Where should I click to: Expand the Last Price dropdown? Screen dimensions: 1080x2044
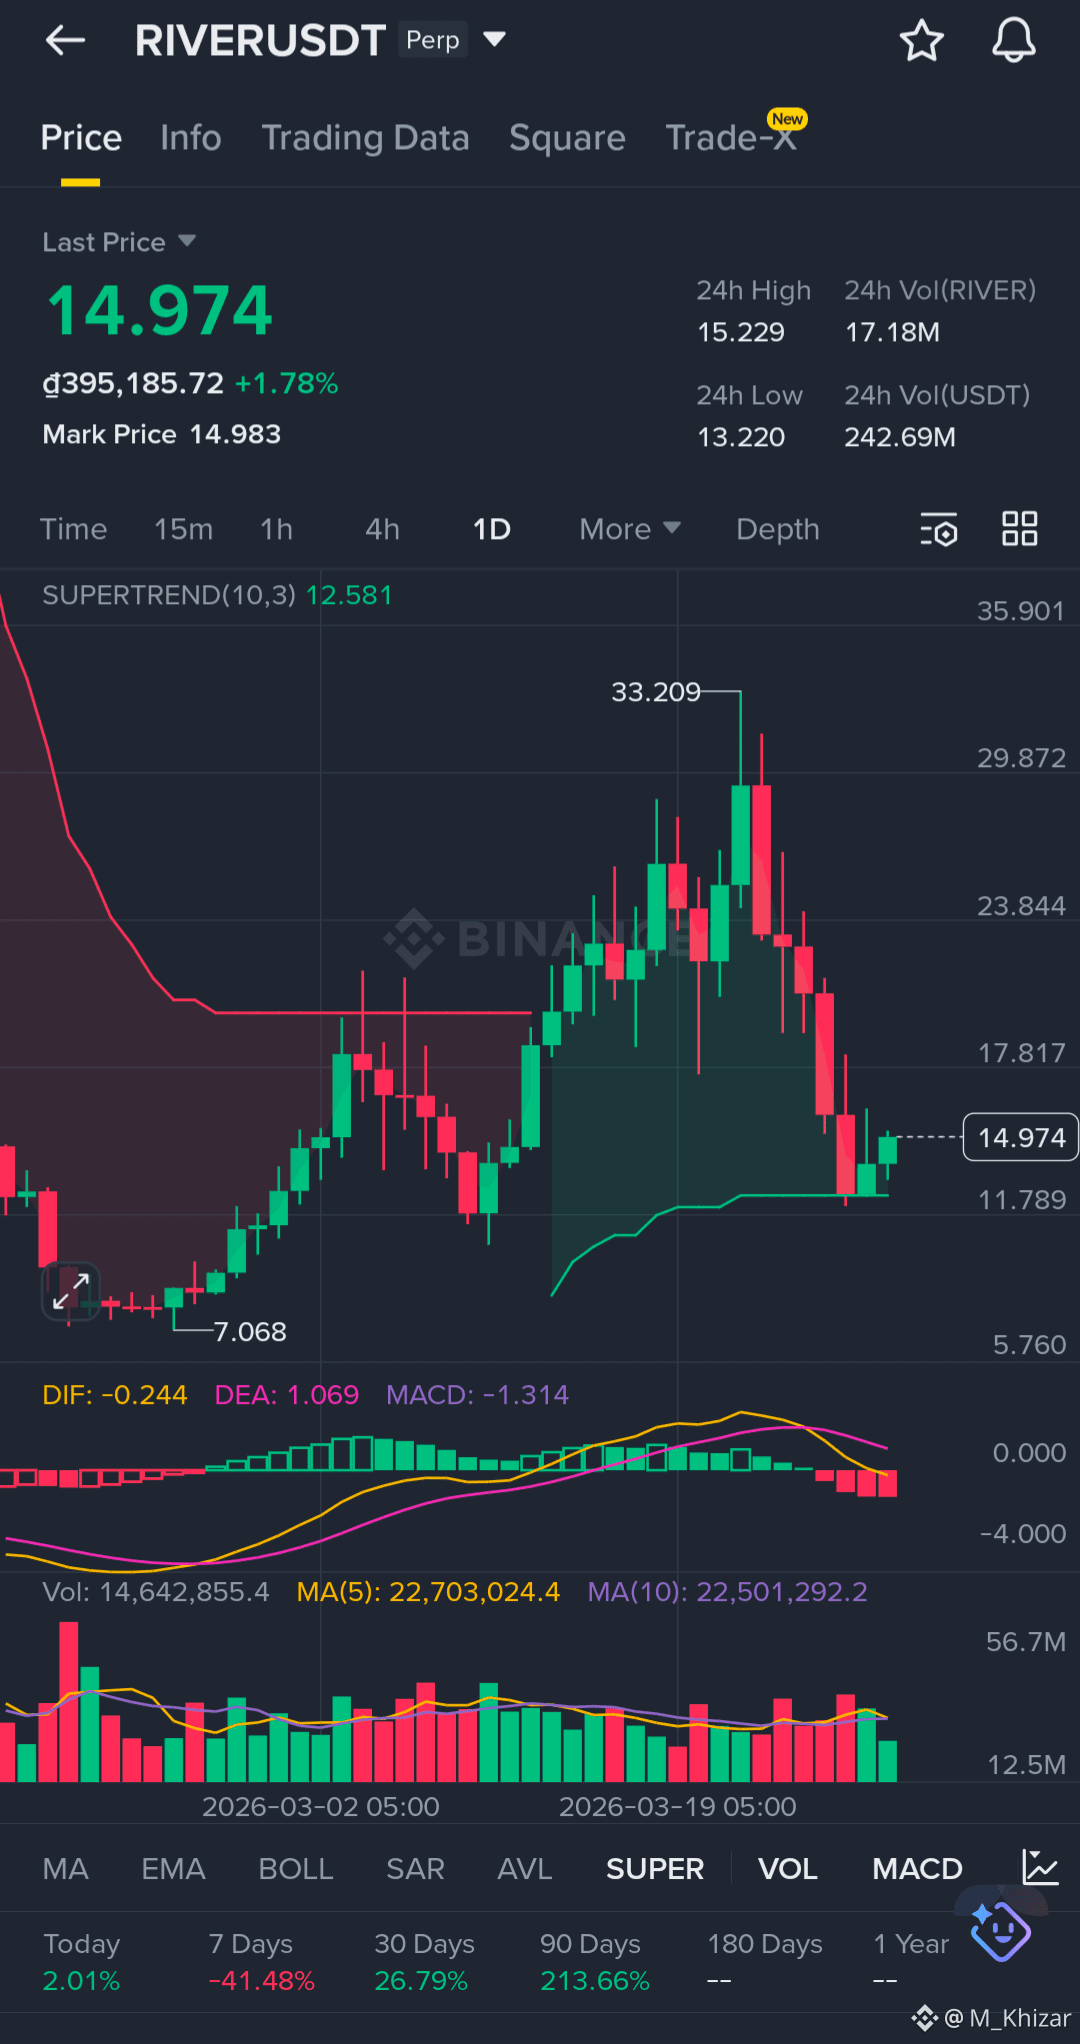(186, 241)
